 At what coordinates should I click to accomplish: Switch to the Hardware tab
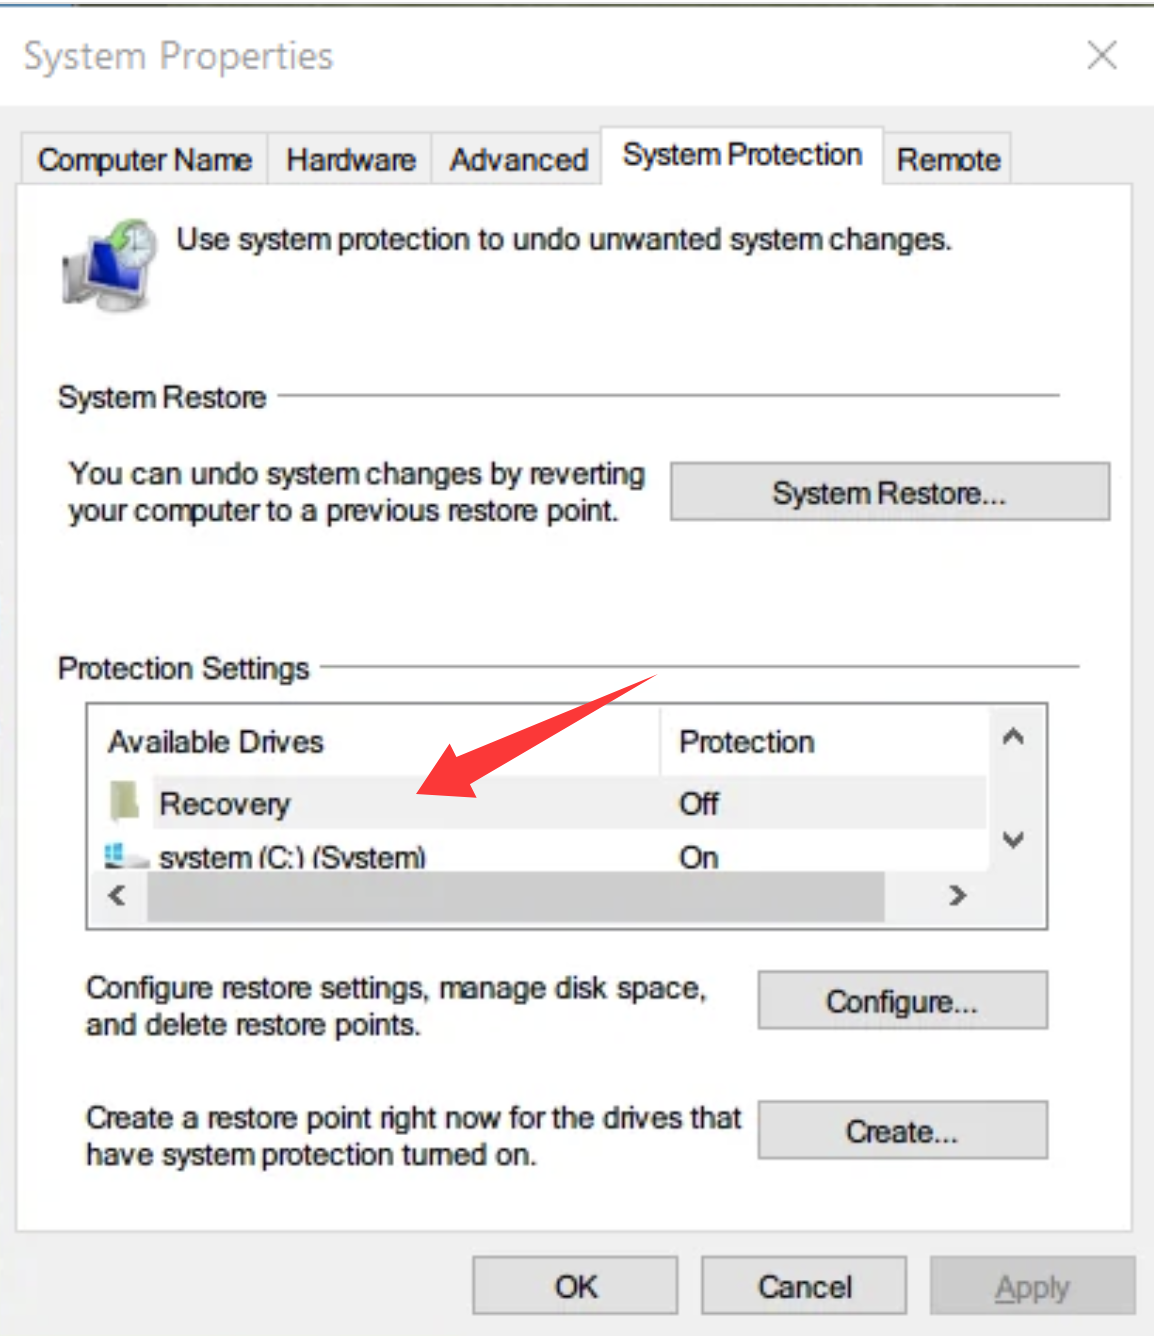tap(350, 158)
